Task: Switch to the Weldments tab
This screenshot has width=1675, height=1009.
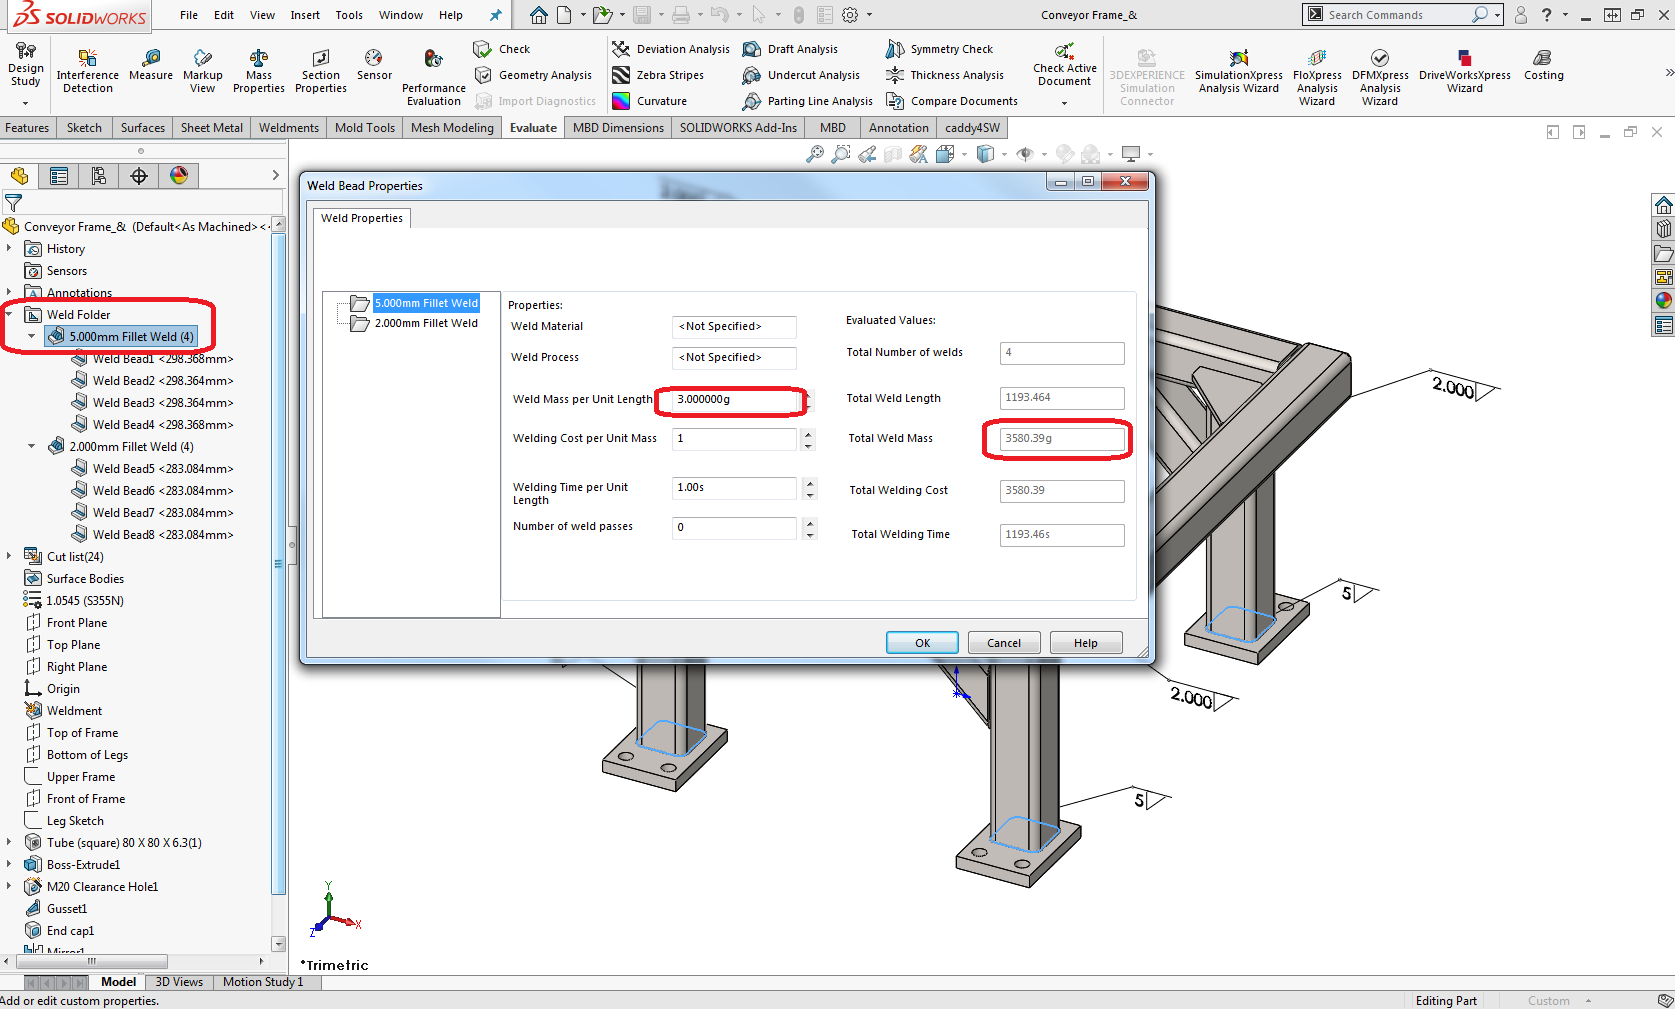Action: [288, 128]
